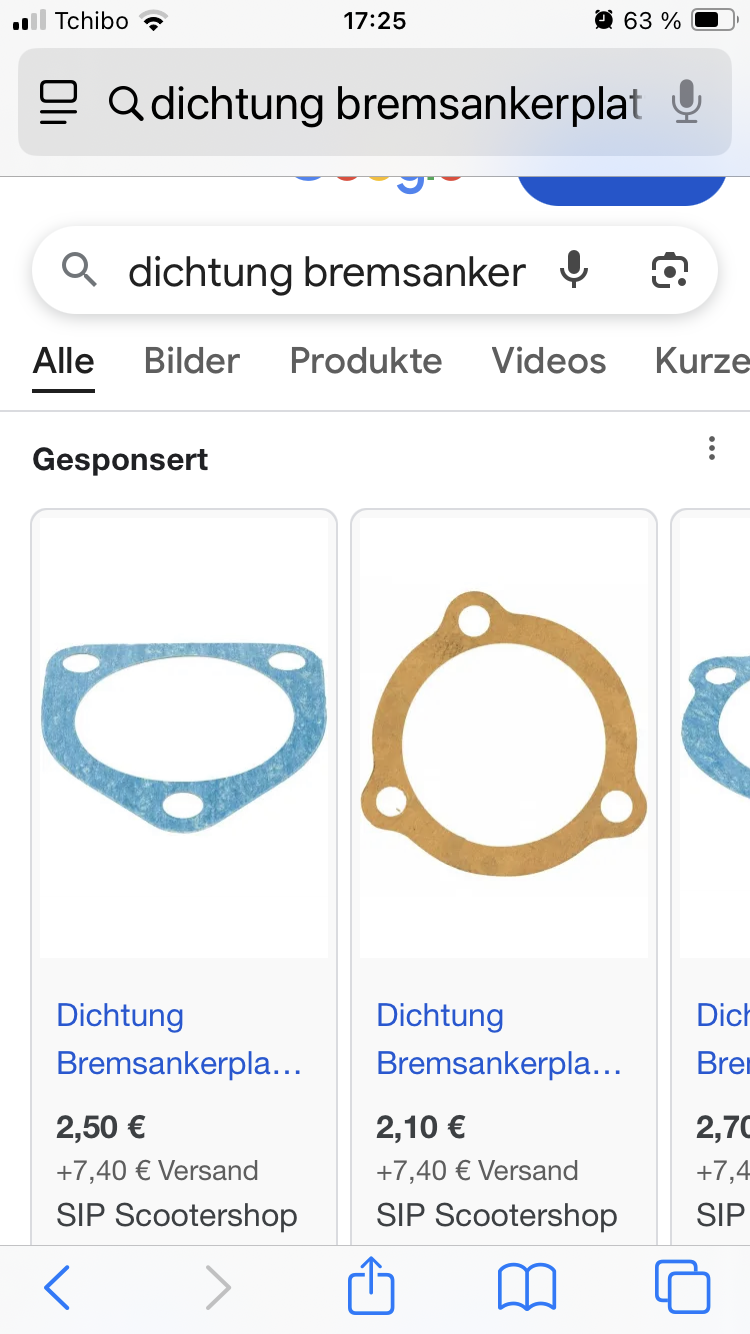Tap the microphone icon in Safari address bar

coord(686,102)
